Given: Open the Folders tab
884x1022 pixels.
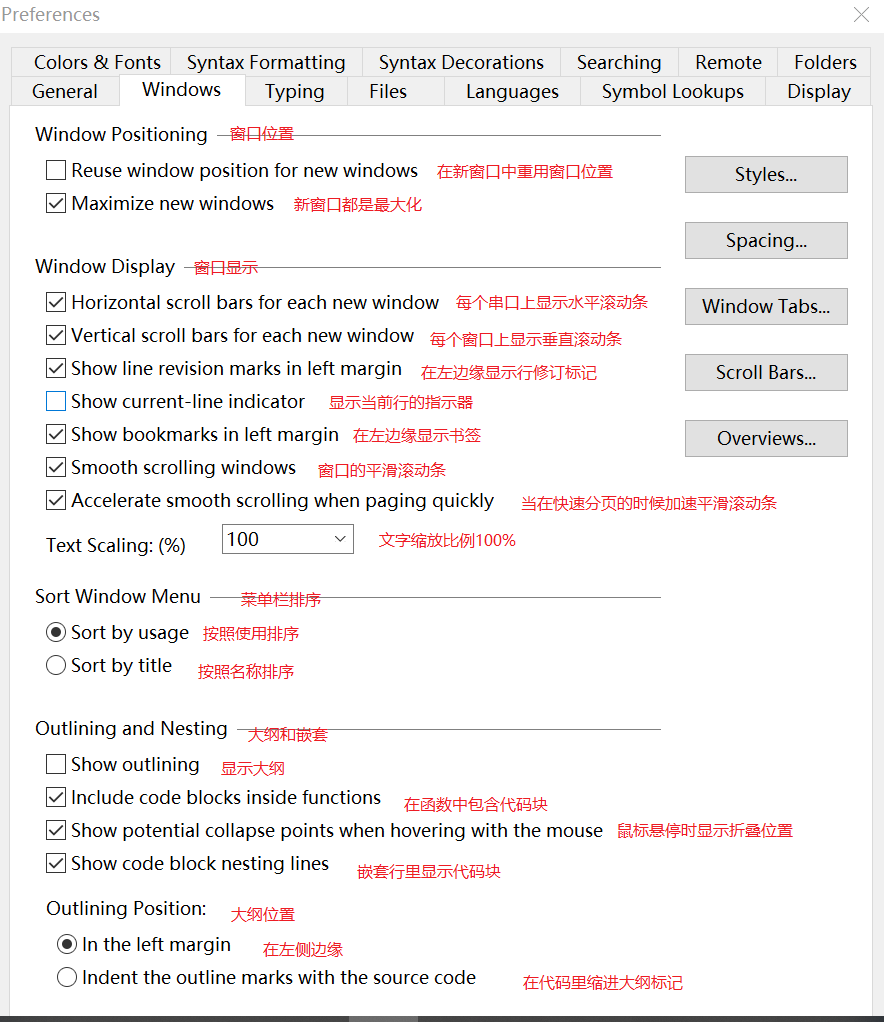Looking at the screenshot, I should coord(825,63).
